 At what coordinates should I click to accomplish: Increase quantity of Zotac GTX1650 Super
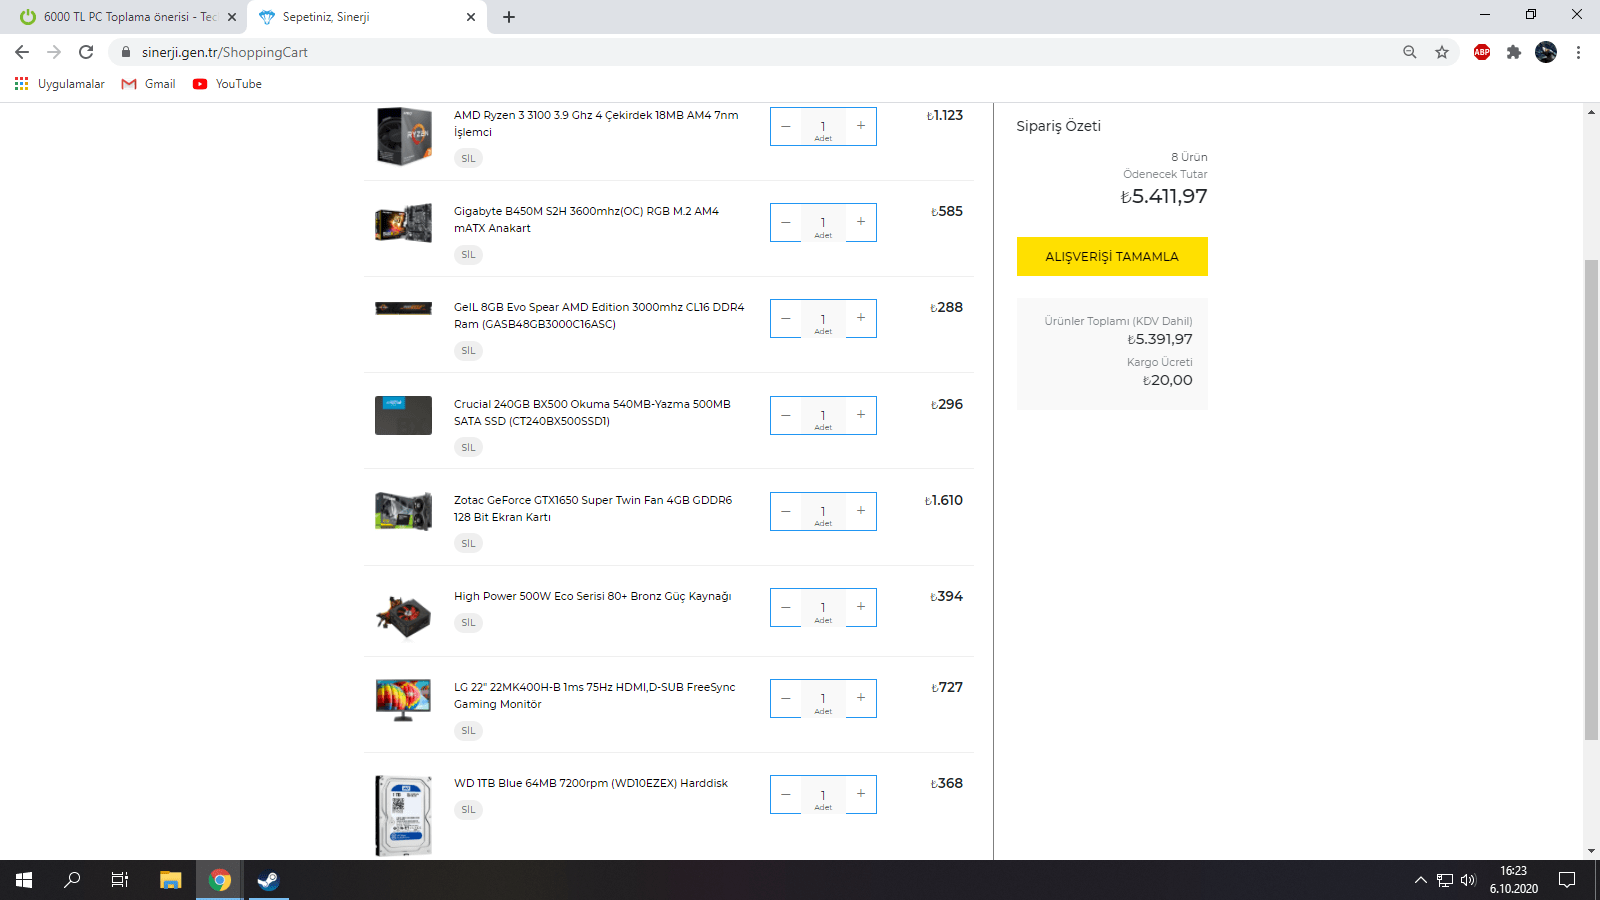[861, 511]
